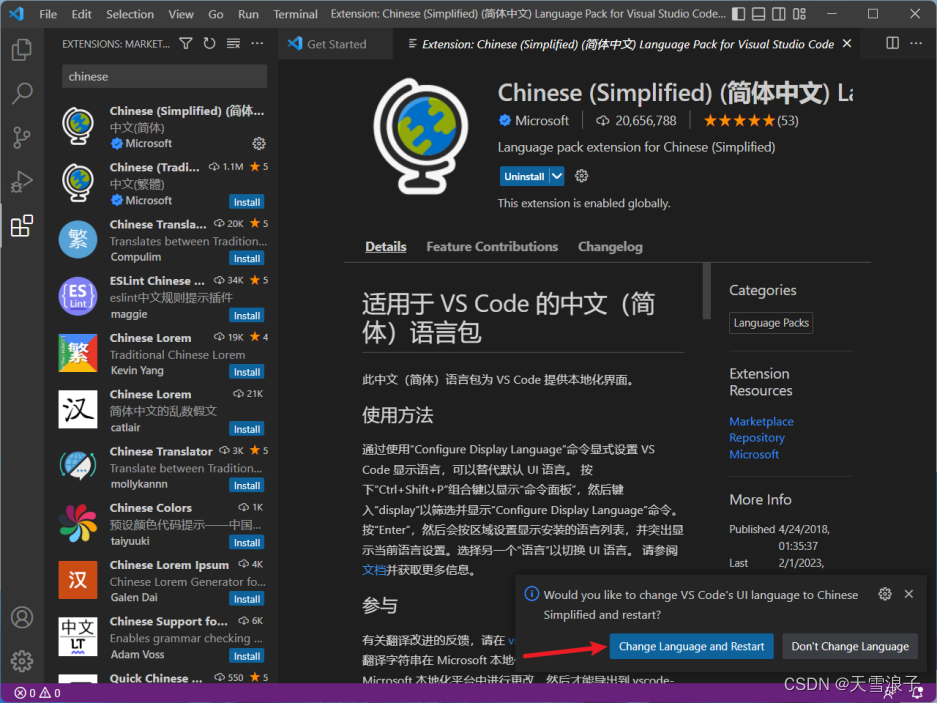This screenshot has width=937, height=703.
Task: Open editor more actions ellipsis
Action: point(916,43)
